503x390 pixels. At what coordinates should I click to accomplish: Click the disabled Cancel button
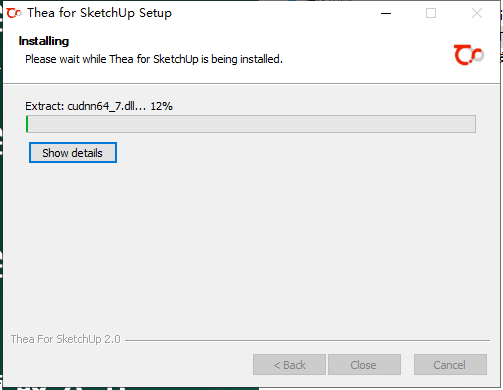point(450,365)
